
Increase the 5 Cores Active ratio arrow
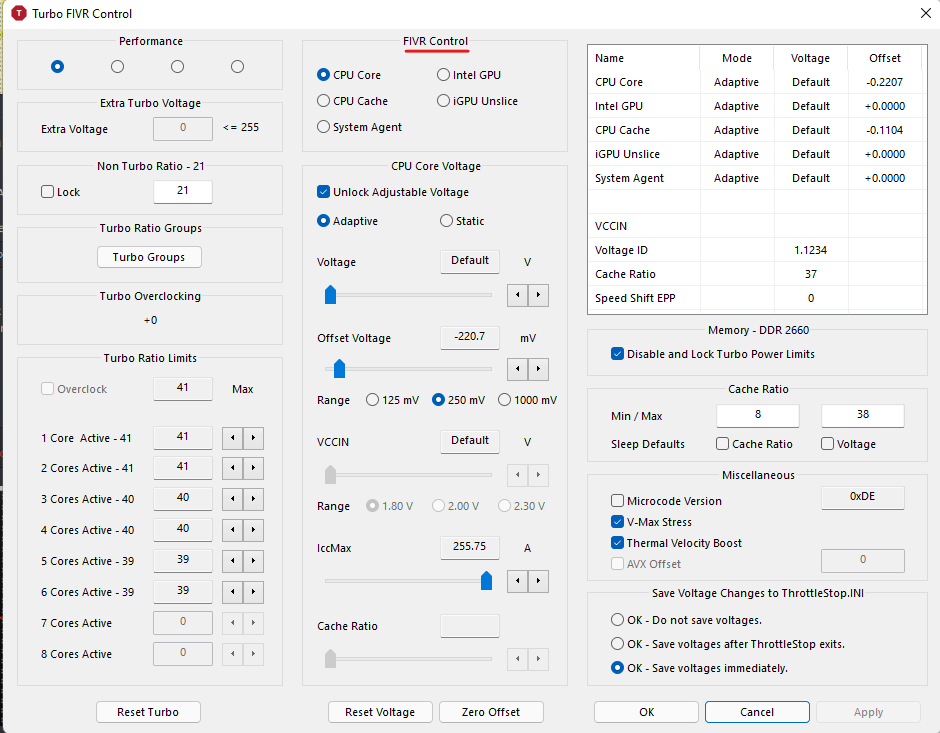(x=254, y=561)
